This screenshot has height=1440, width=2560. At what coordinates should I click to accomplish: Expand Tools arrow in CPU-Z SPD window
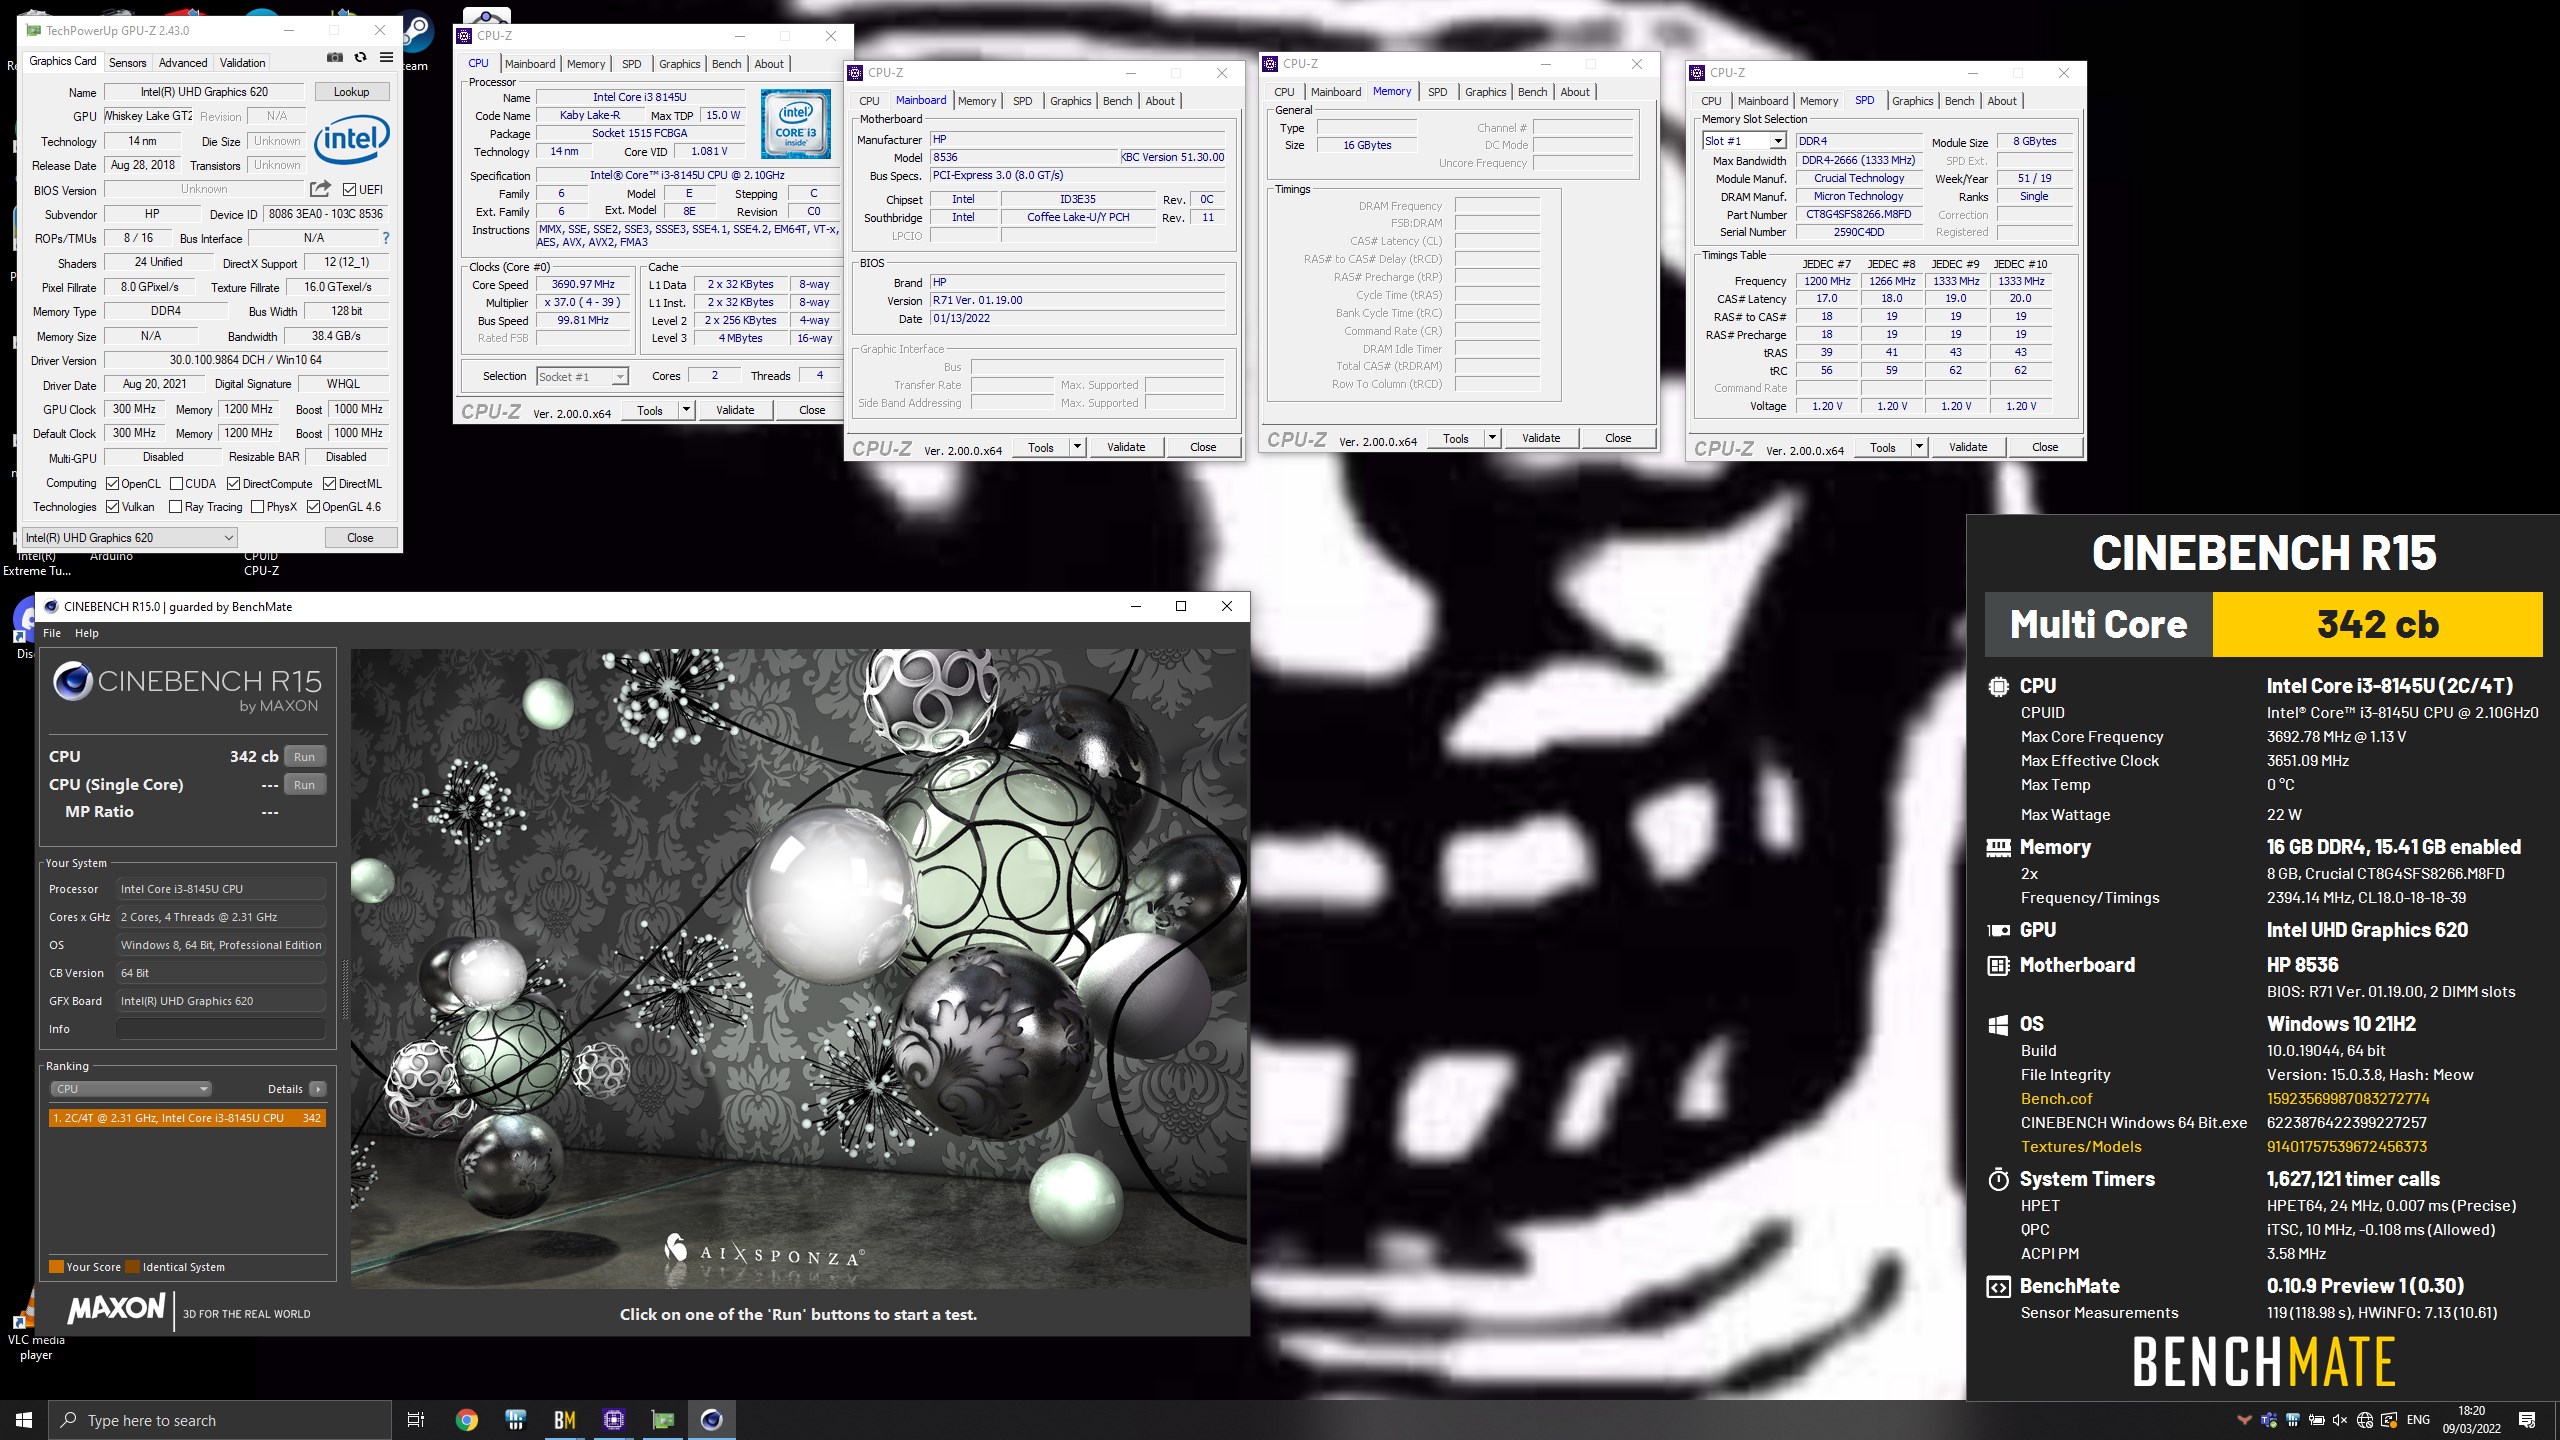pyautogui.click(x=1919, y=447)
